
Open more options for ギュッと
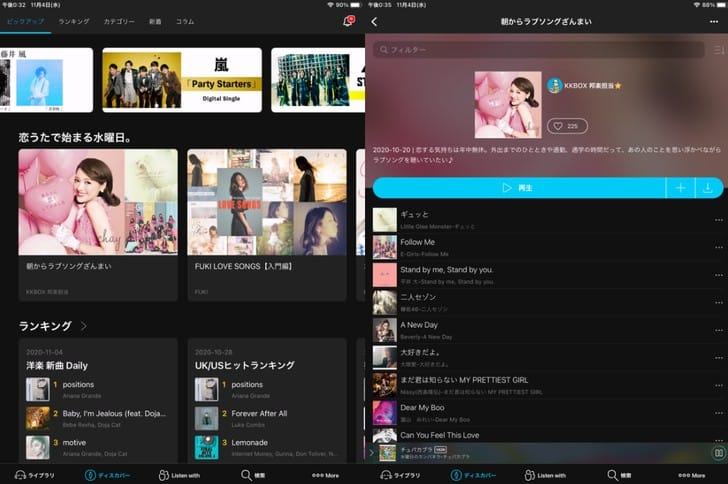click(718, 220)
